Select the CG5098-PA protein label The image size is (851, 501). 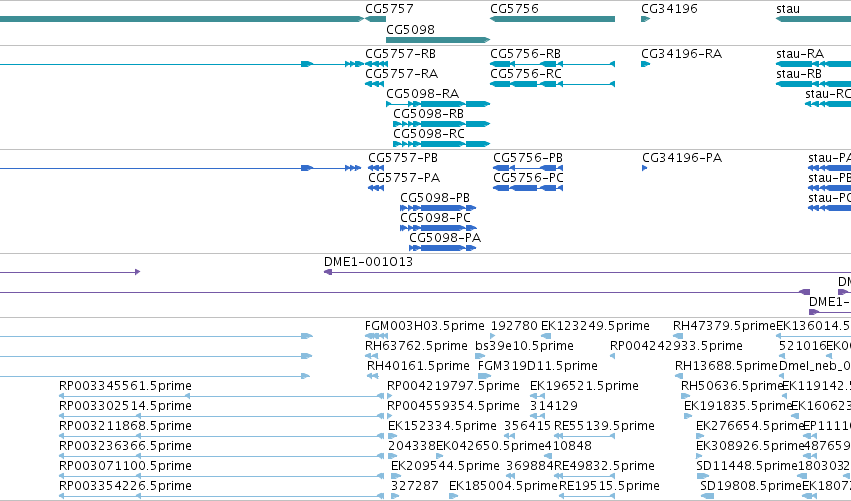coord(445,238)
